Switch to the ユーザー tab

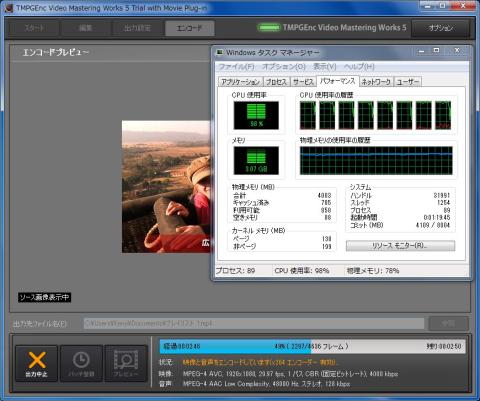[x=408, y=82]
